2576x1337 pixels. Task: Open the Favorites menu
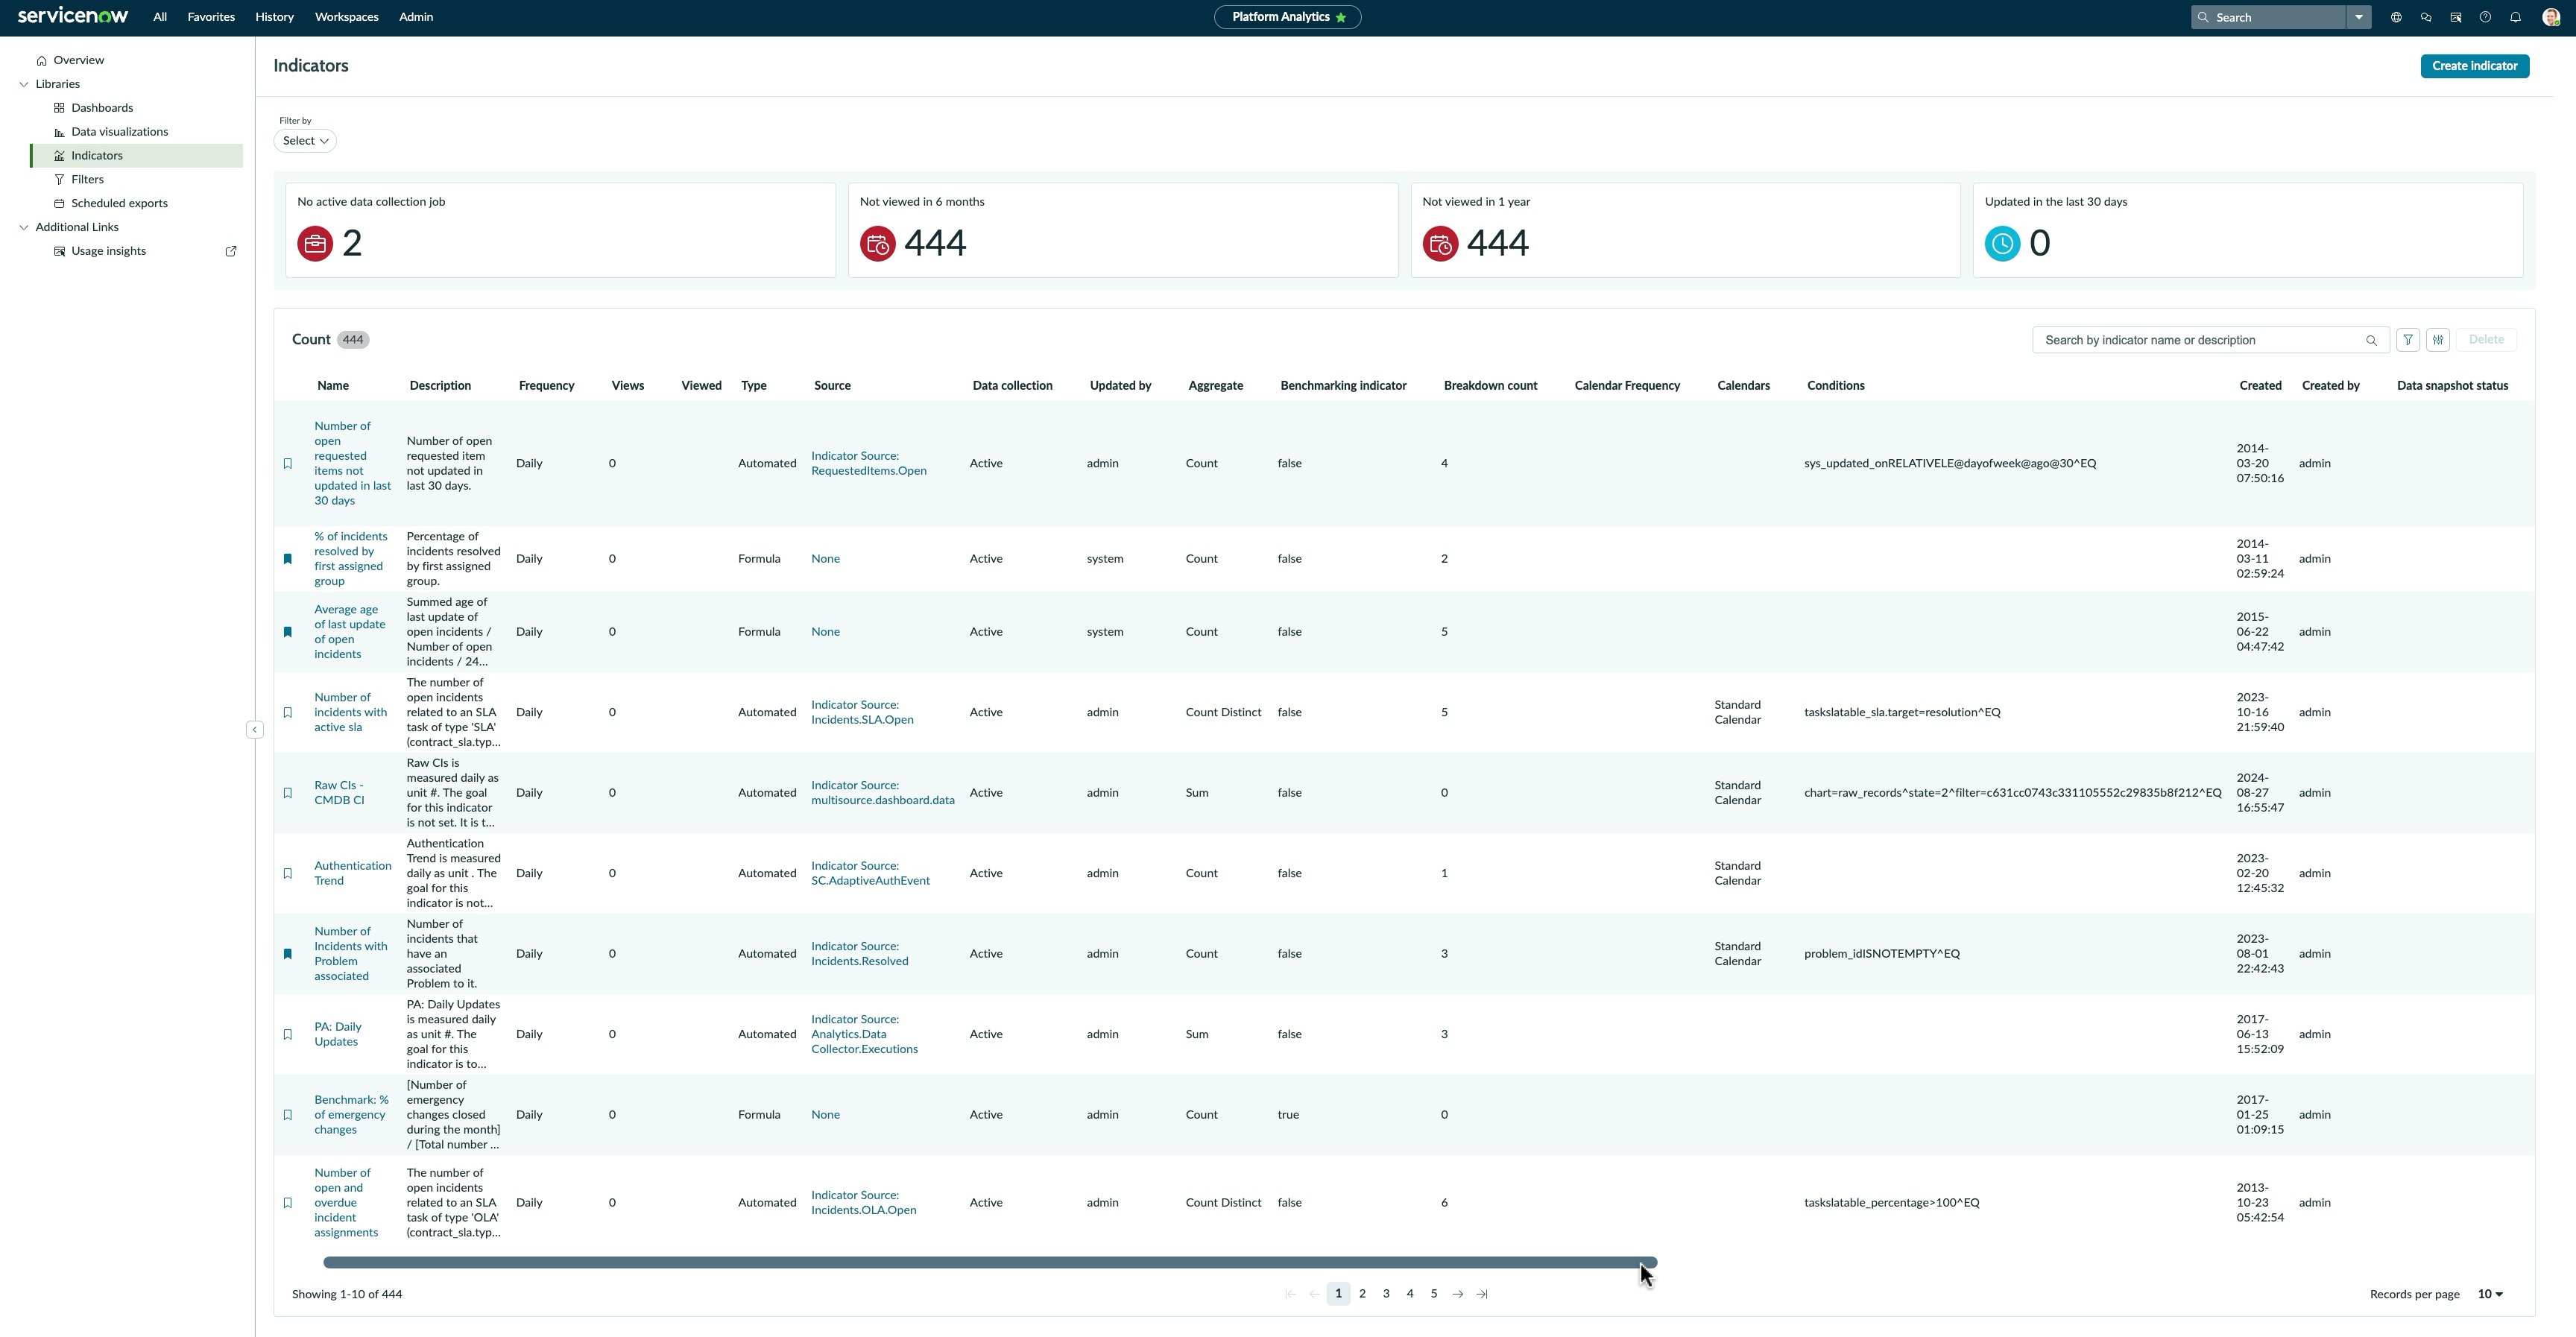211,17
